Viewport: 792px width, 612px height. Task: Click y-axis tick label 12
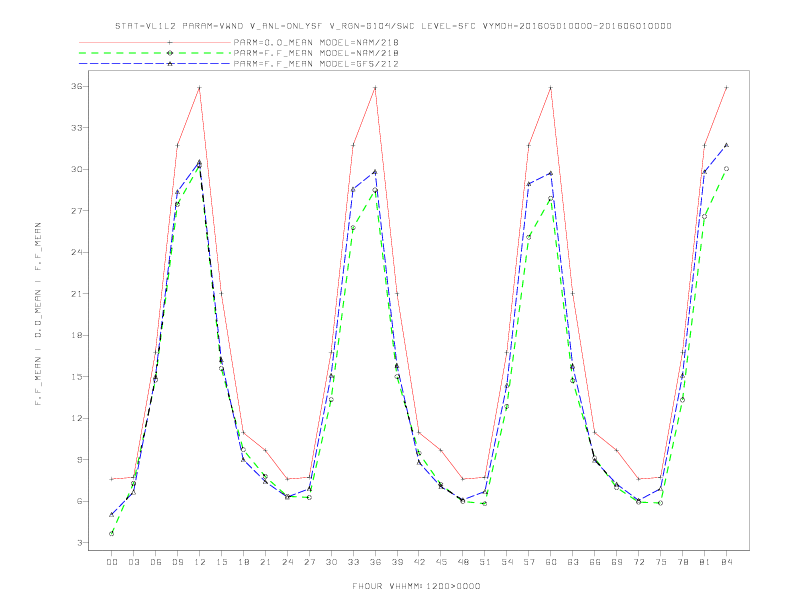point(76,418)
